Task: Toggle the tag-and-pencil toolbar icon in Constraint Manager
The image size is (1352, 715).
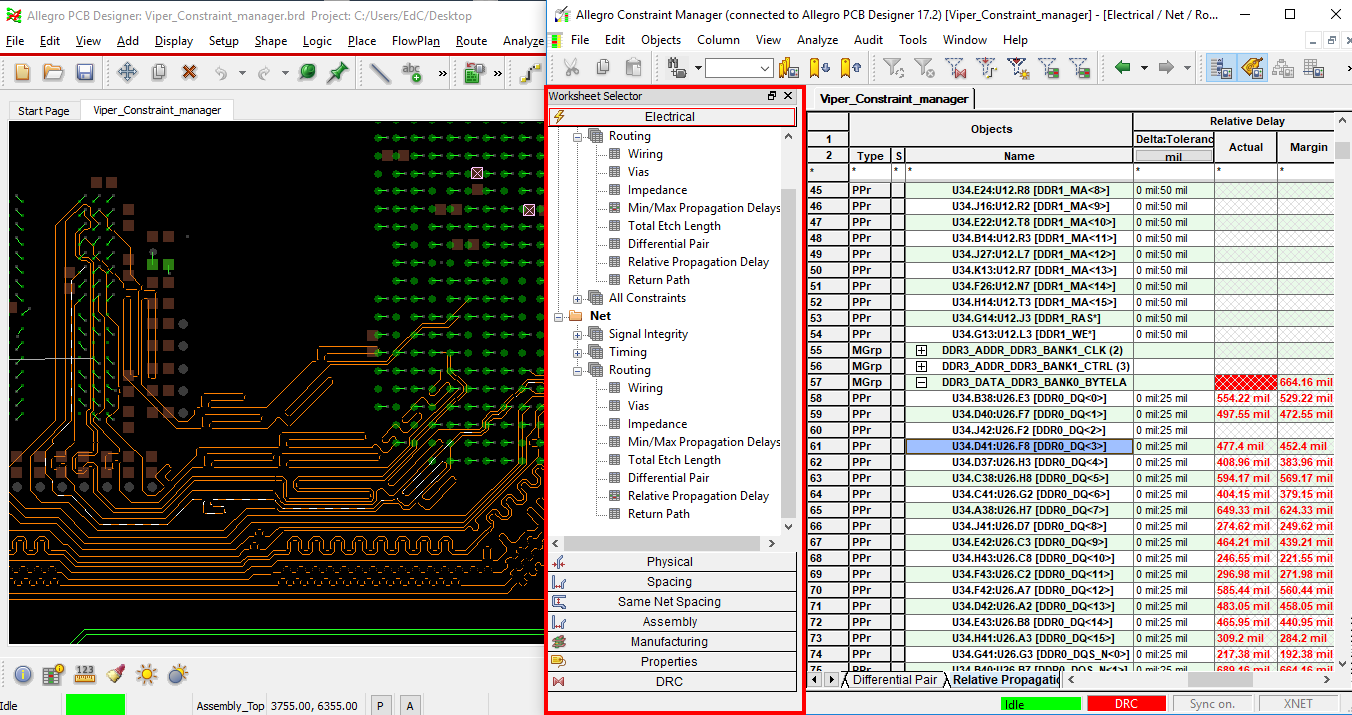Action: tap(1252, 68)
